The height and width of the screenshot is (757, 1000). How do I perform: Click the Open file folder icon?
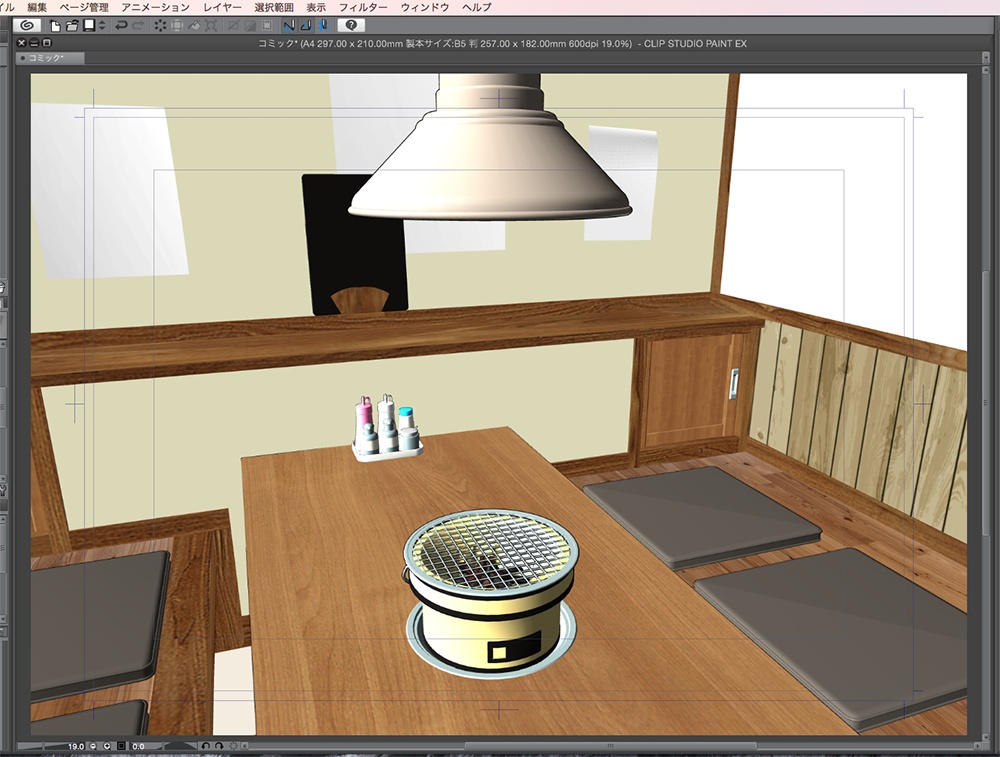click(x=71, y=28)
